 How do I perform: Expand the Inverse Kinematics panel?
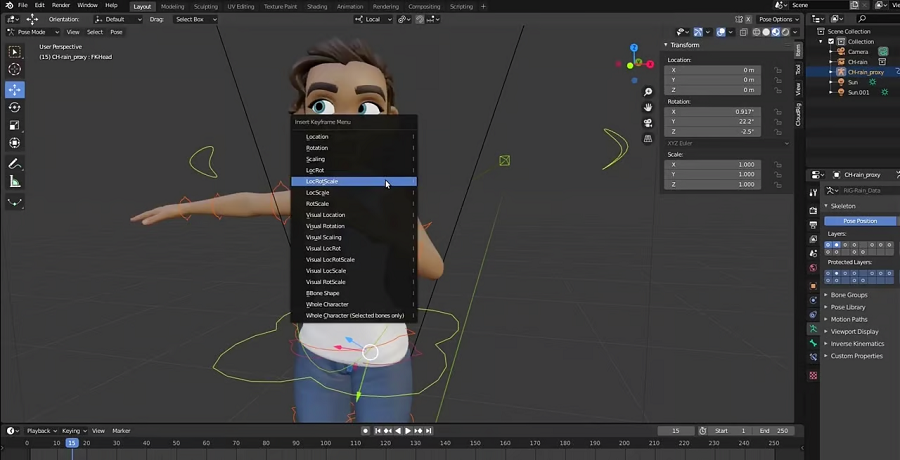click(x=857, y=344)
